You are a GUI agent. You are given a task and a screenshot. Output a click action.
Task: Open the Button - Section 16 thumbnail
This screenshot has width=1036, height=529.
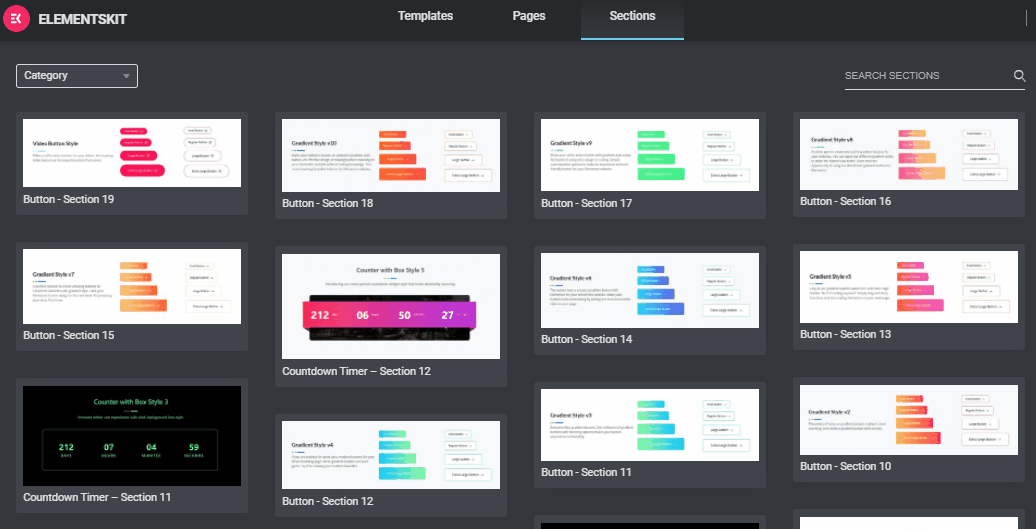909,155
